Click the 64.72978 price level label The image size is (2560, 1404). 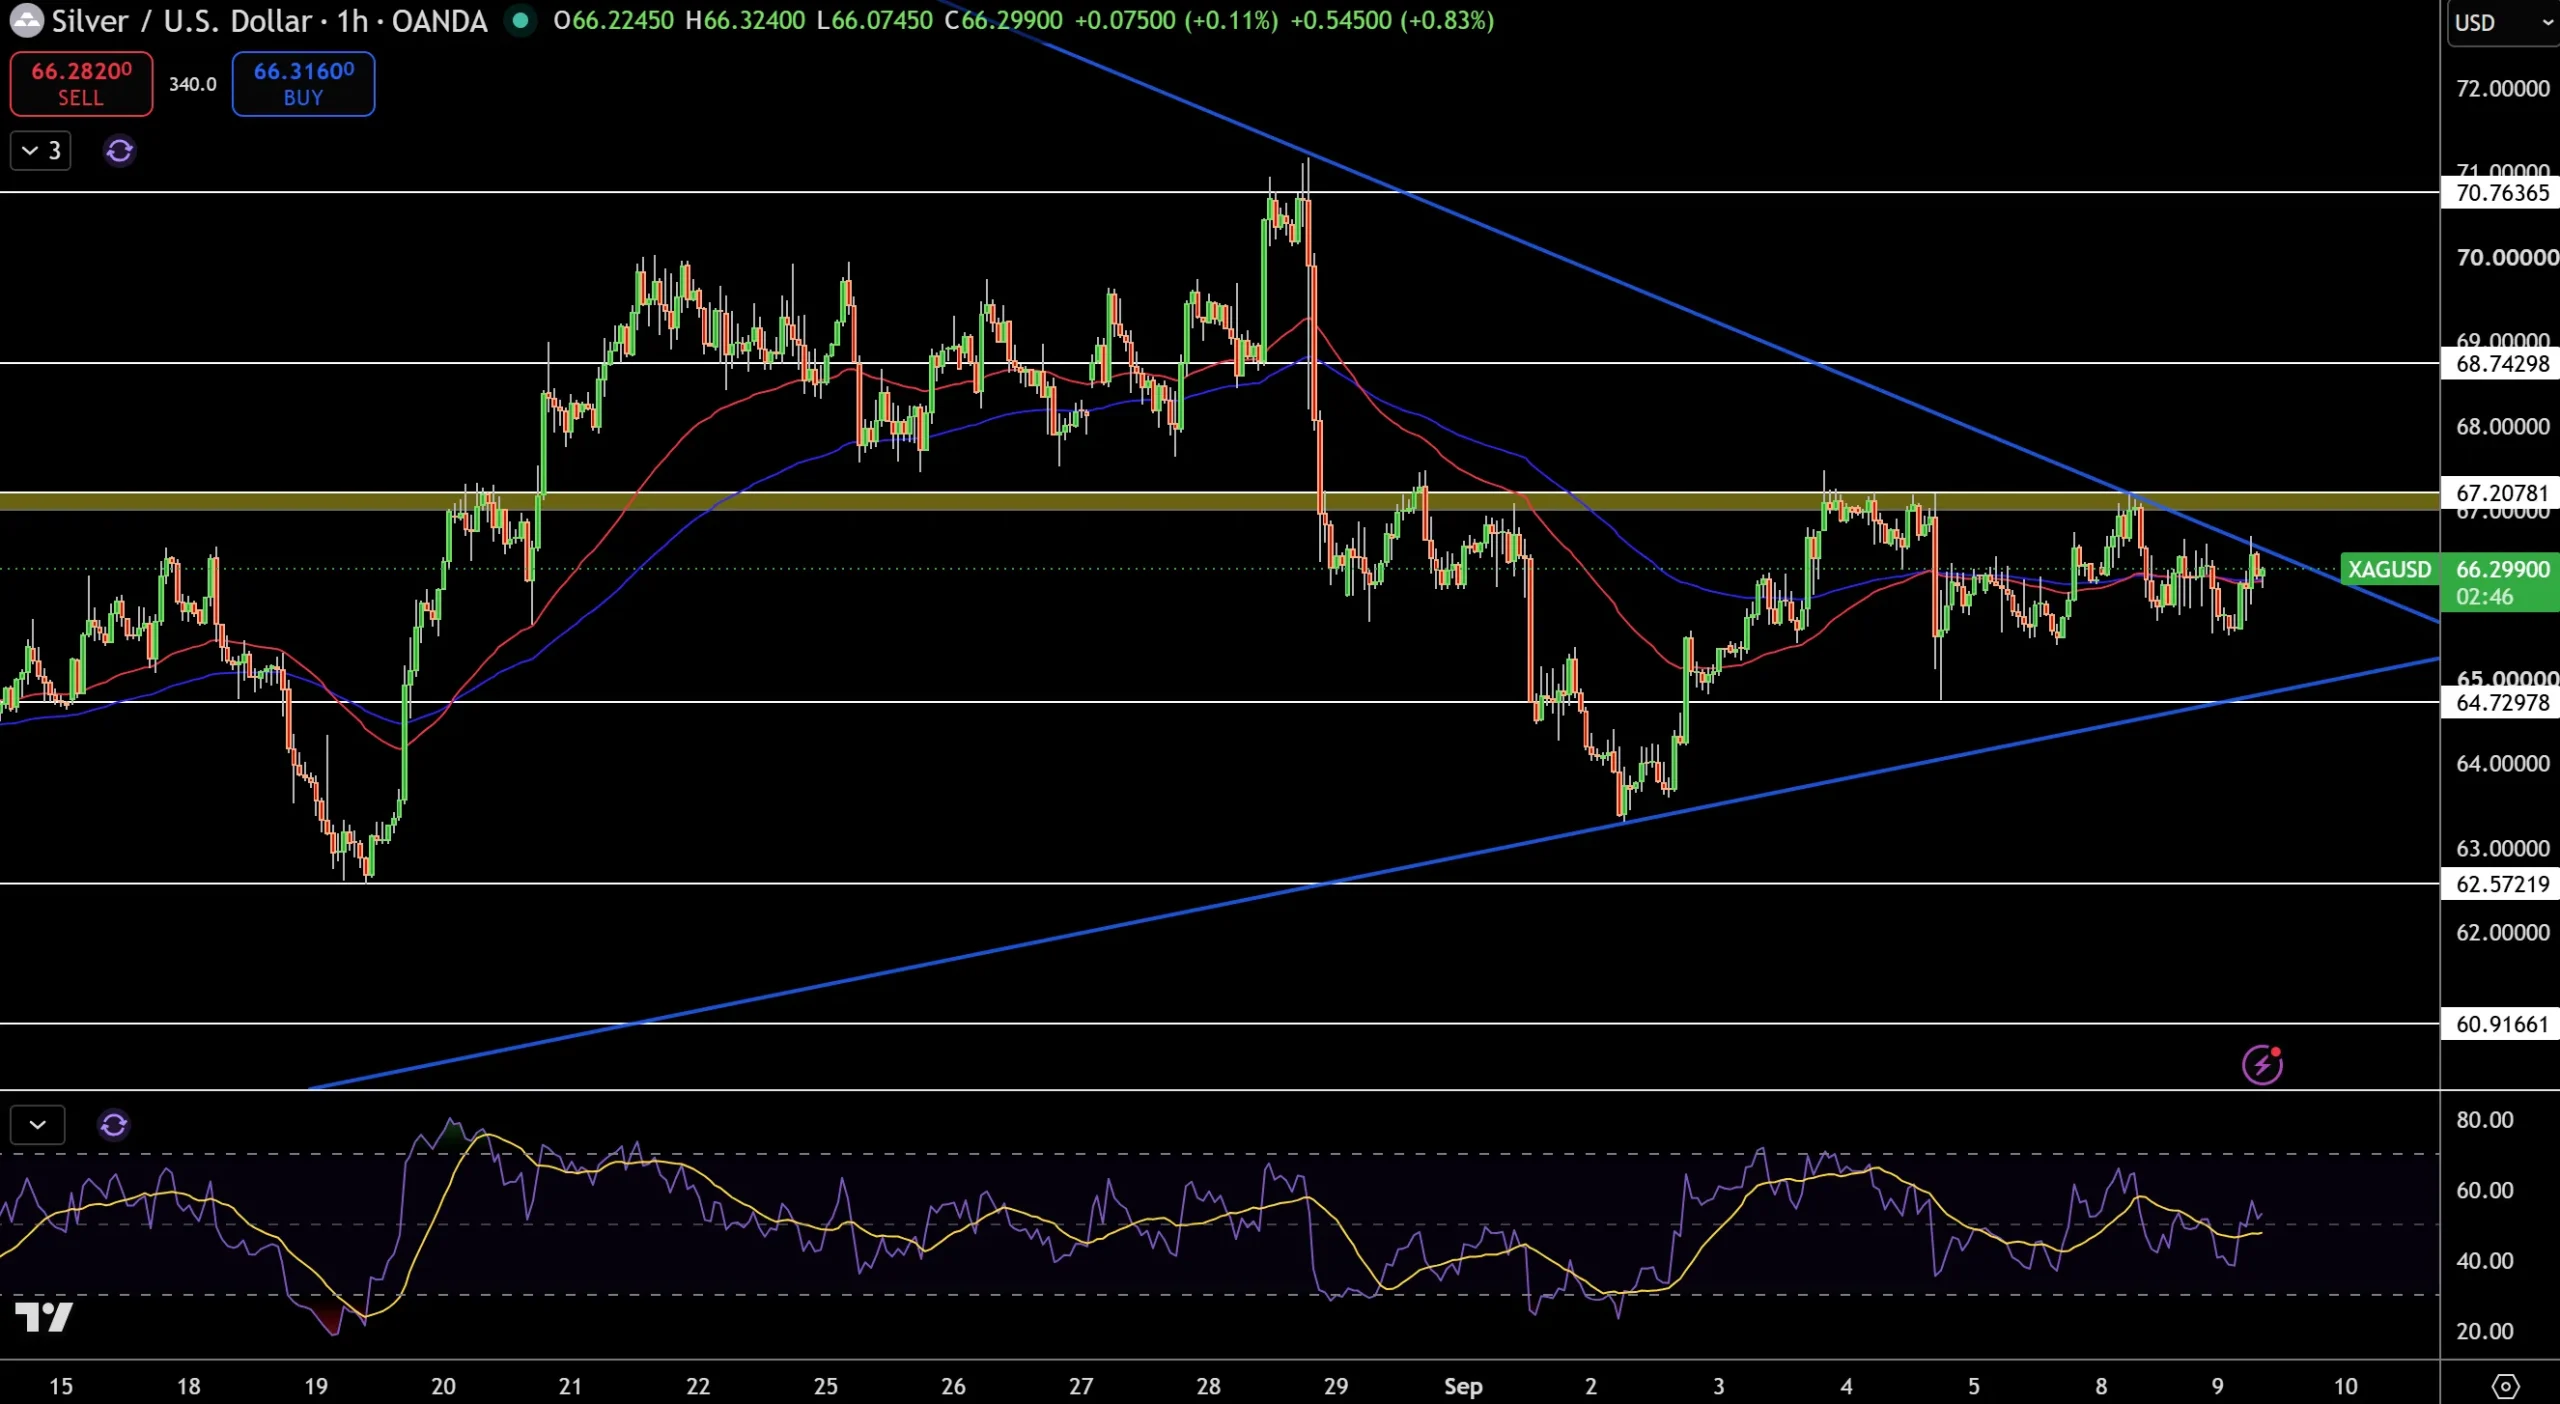coord(2502,703)
